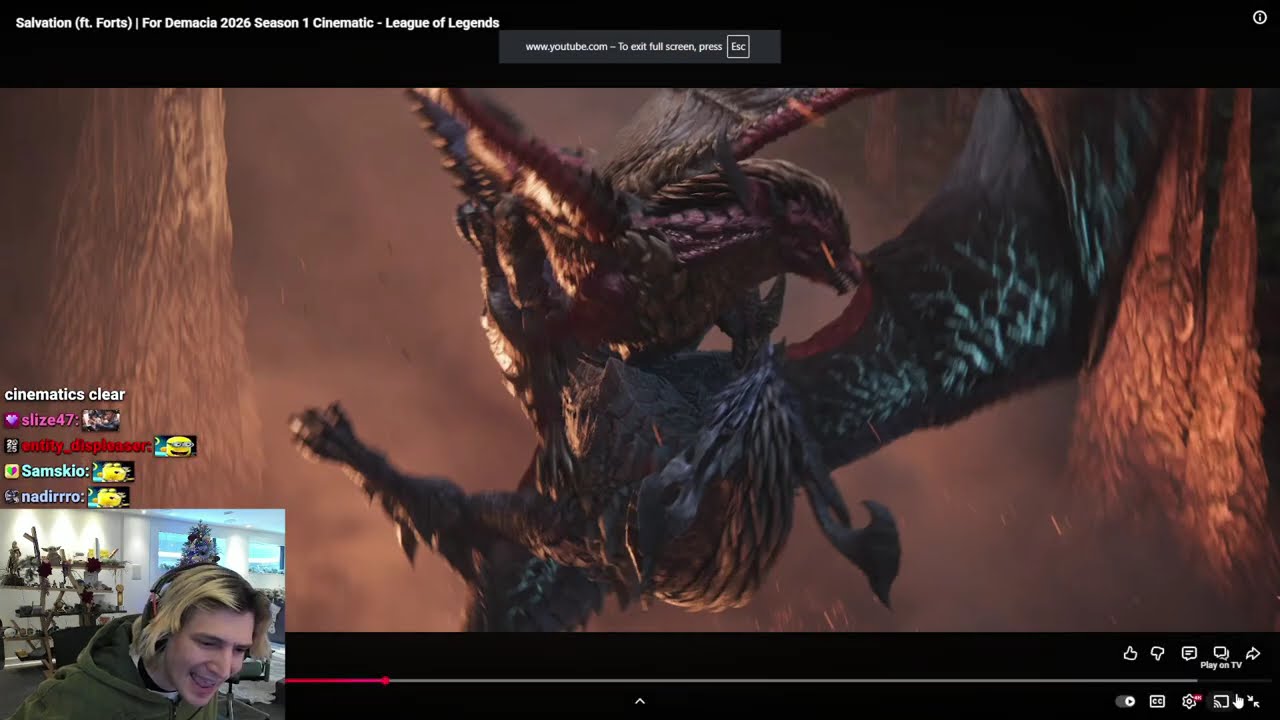1280x720 pixels.
Task: Click the emote next to Samskio
Action: (x=112, y=471)
